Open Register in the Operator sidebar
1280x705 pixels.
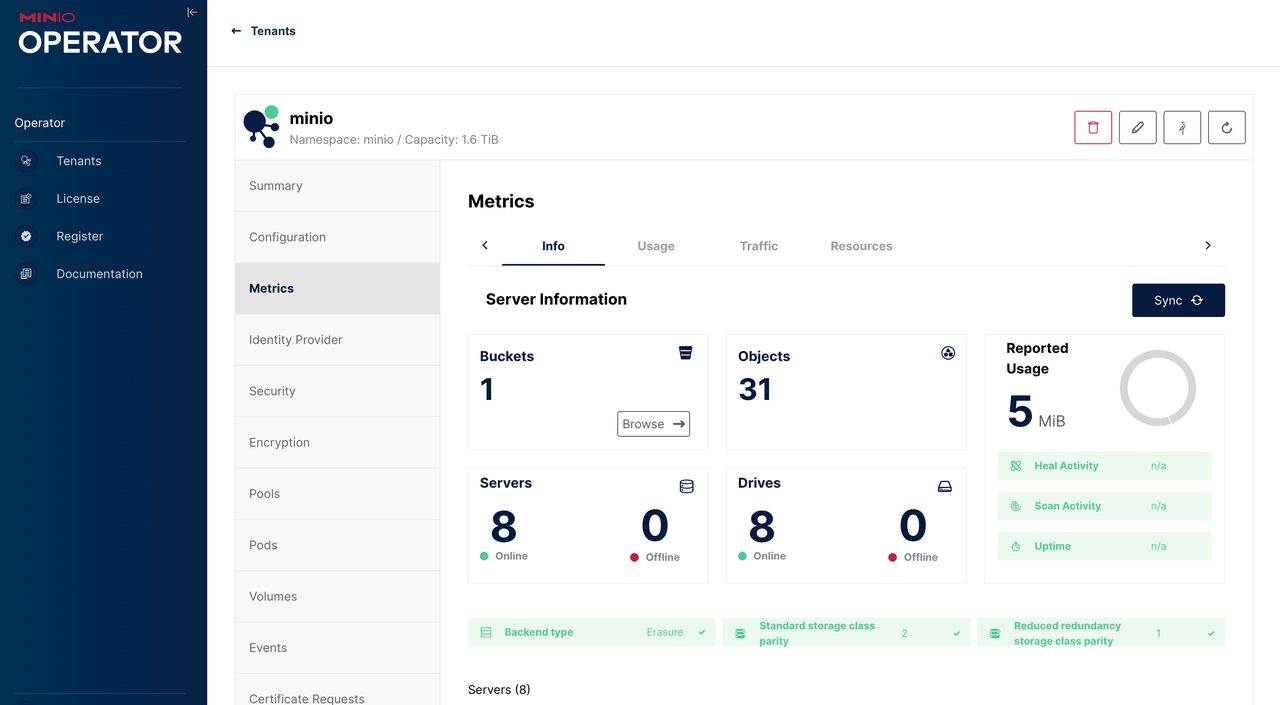click(x=79, y=236)
